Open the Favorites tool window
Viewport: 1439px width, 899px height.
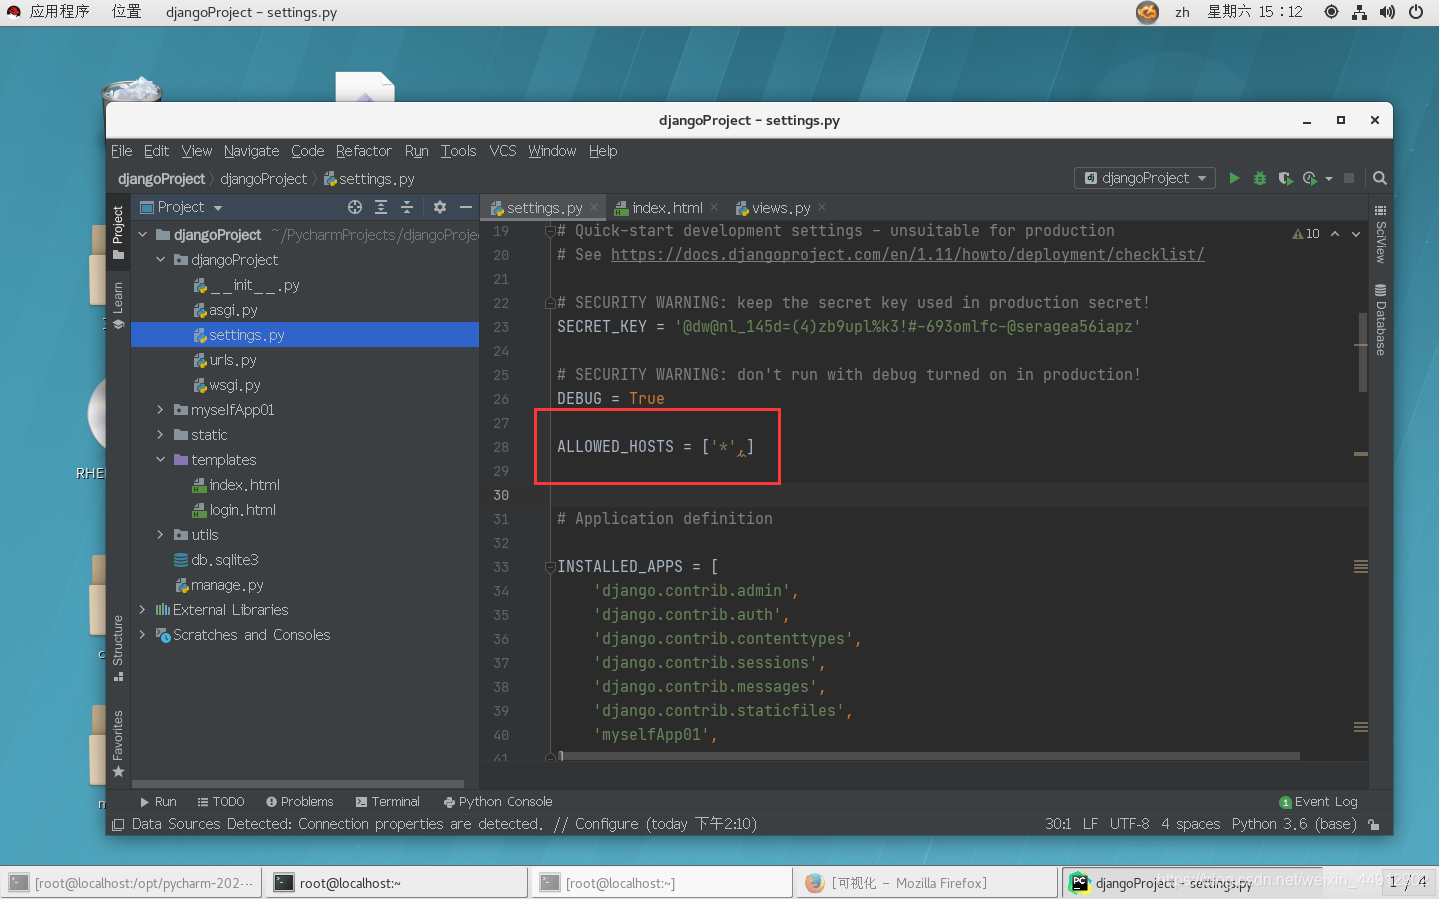click(x=118, y=743)
